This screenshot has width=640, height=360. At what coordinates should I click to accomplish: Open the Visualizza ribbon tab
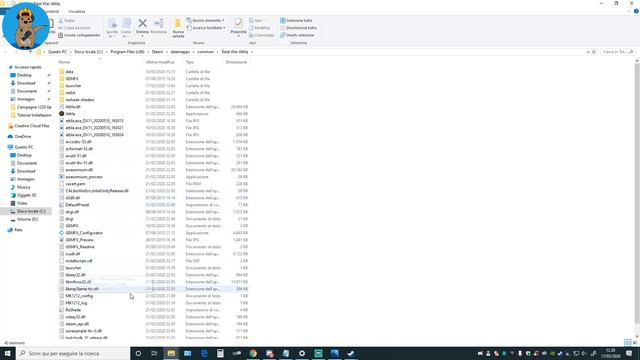tap(77, 11)
